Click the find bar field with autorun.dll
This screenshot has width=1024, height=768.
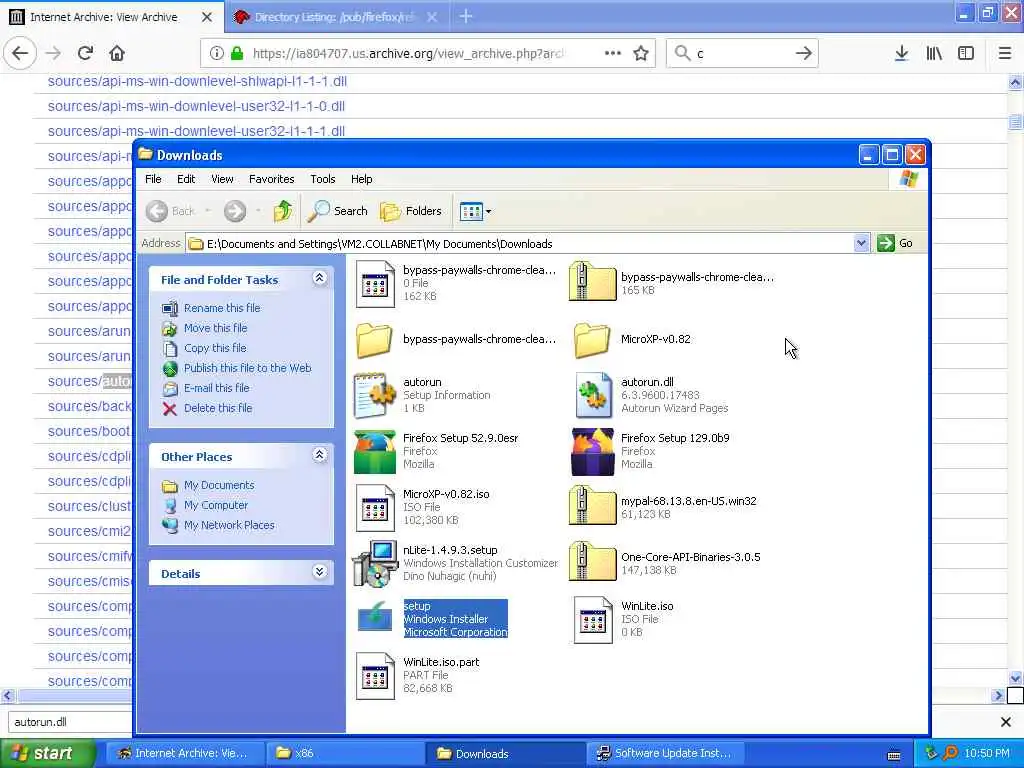click(71, 722)
